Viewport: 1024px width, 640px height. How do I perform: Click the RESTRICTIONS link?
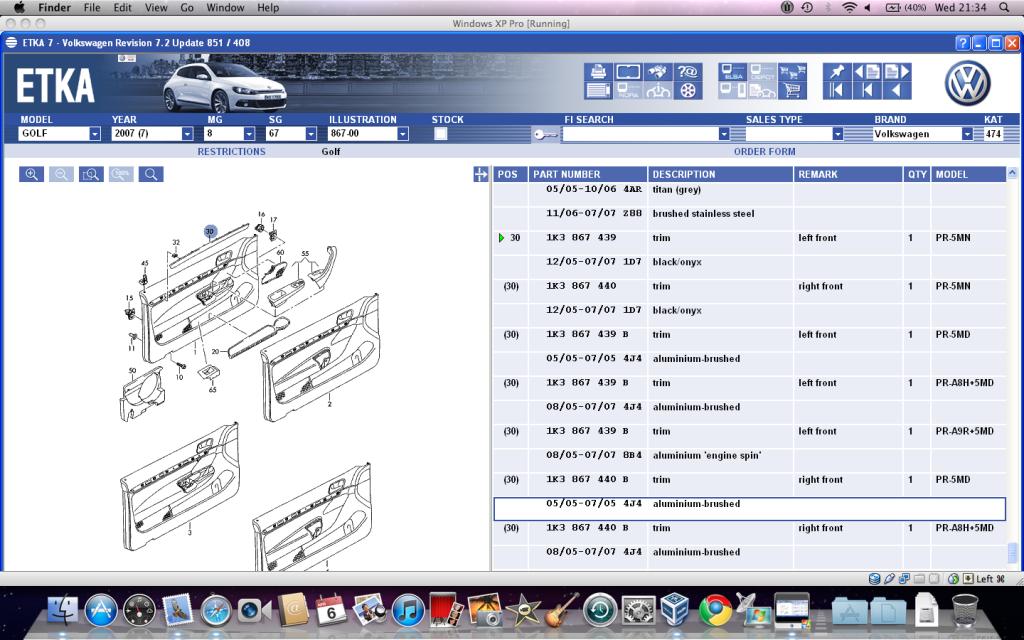(x=231, y=152)
